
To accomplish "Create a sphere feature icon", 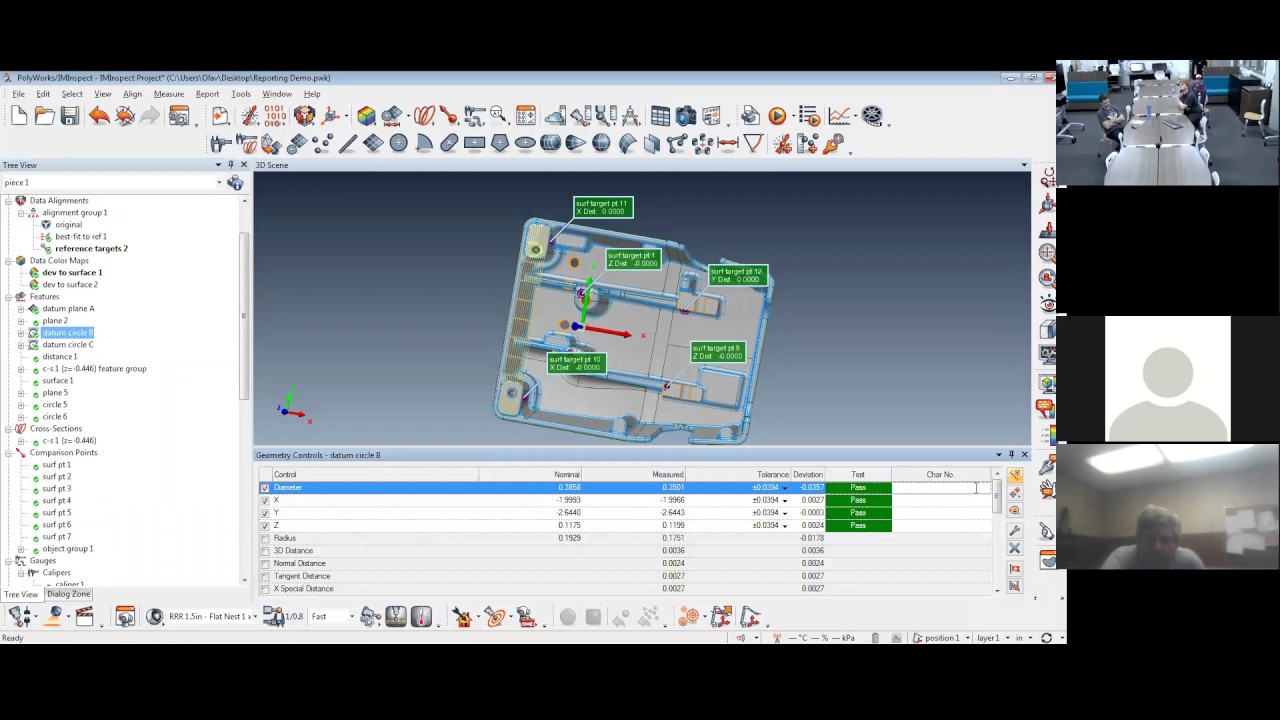I will tap(601, 144).
